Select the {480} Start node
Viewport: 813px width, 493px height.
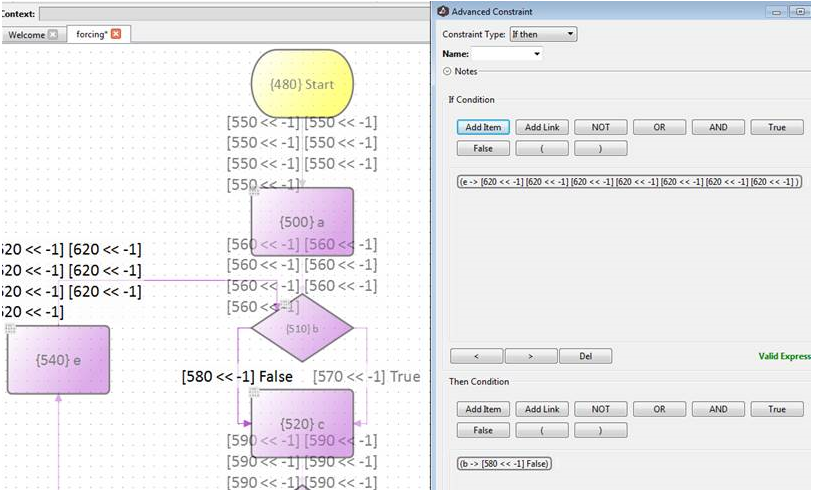[x=302, y=84]
